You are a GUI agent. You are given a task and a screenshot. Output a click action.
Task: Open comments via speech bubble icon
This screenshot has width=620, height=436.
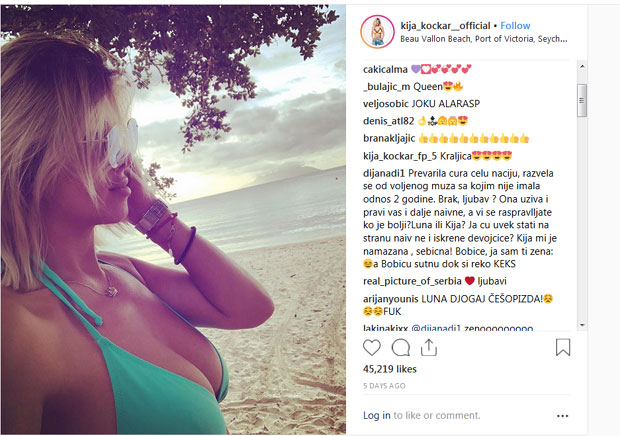[x=401, y=347]
